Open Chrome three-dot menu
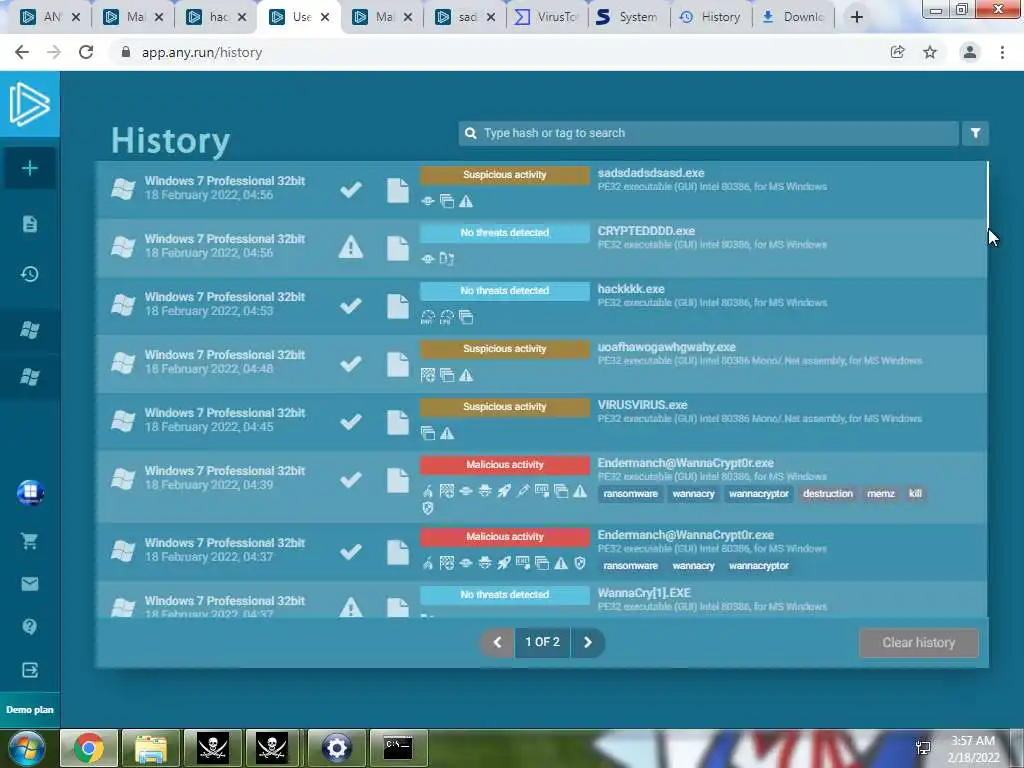 point(1002,52)
